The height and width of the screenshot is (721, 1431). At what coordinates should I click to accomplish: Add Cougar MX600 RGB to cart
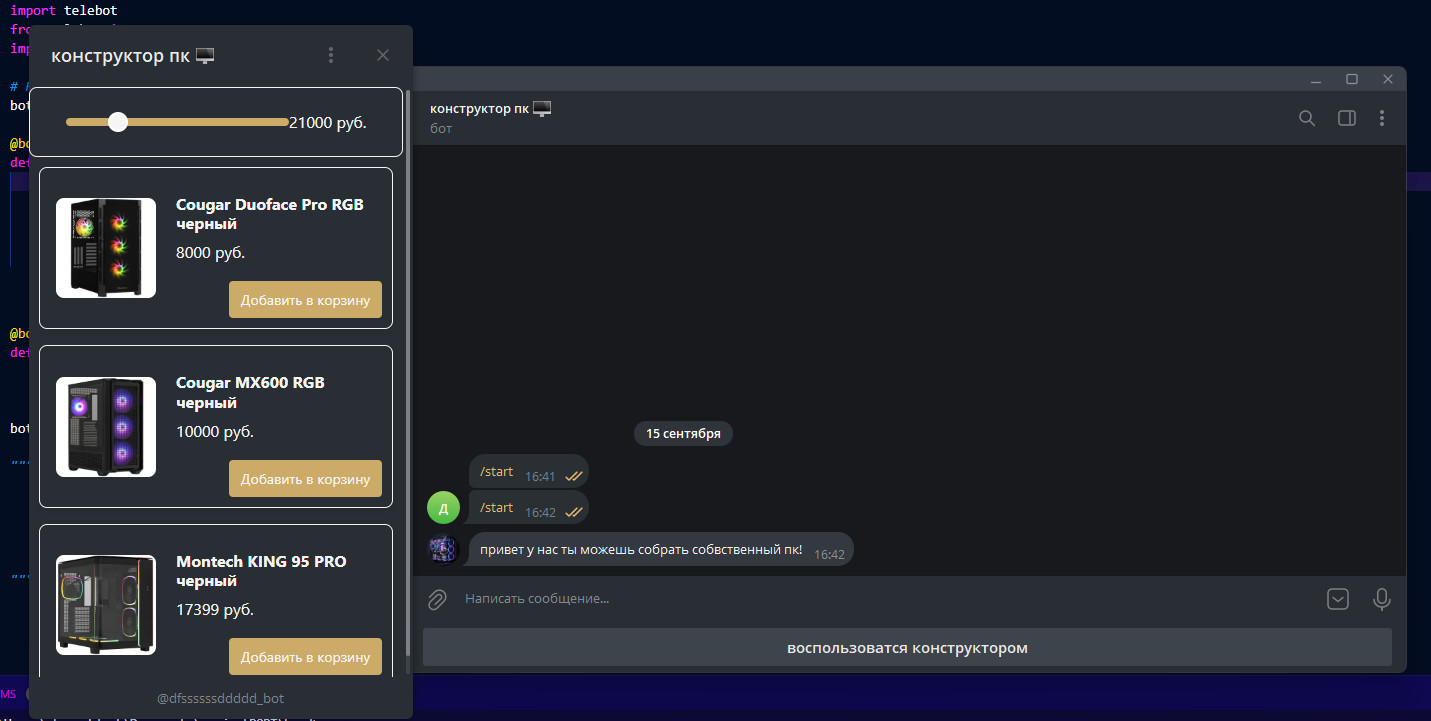pos(305,479)
